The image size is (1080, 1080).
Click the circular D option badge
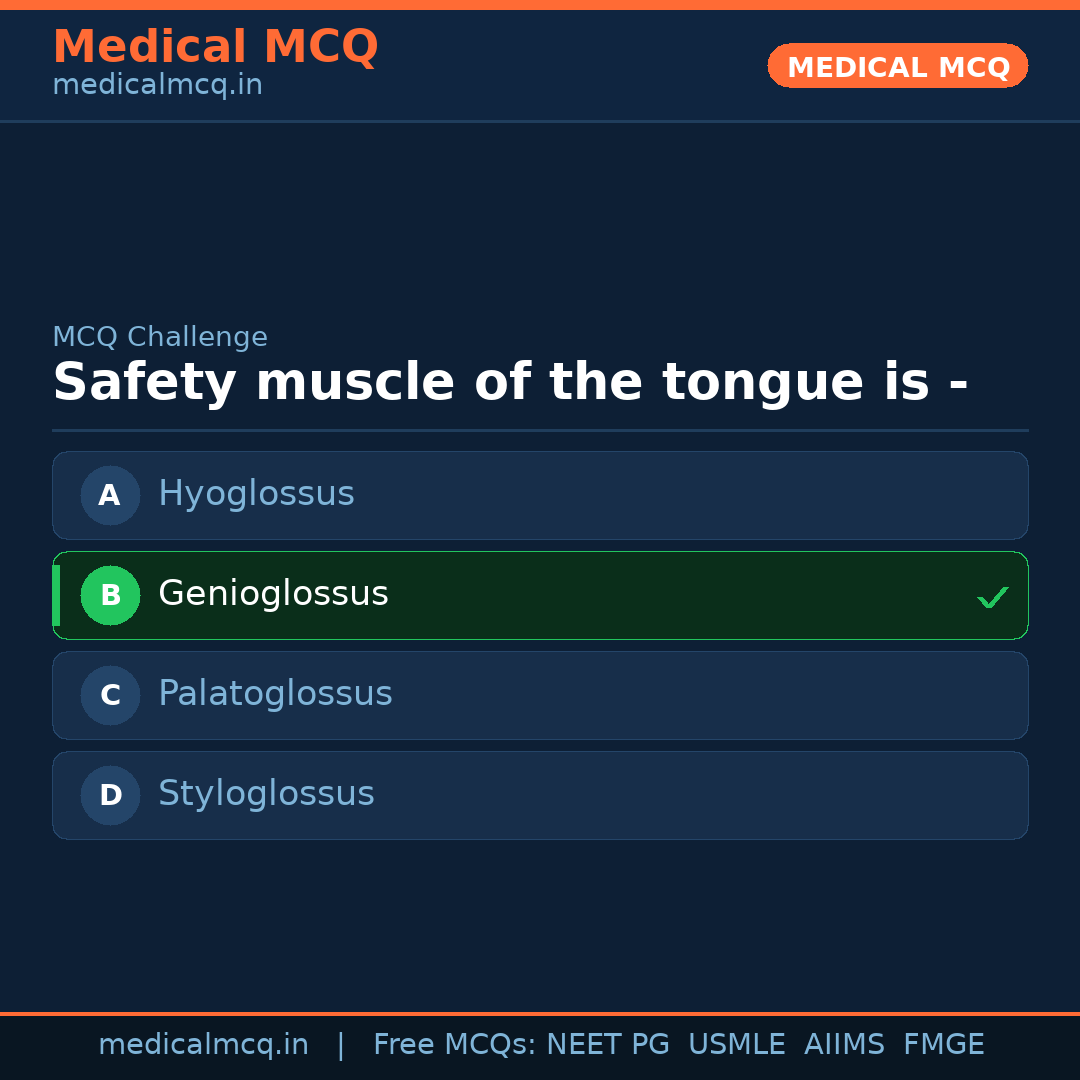pos(110,795)
